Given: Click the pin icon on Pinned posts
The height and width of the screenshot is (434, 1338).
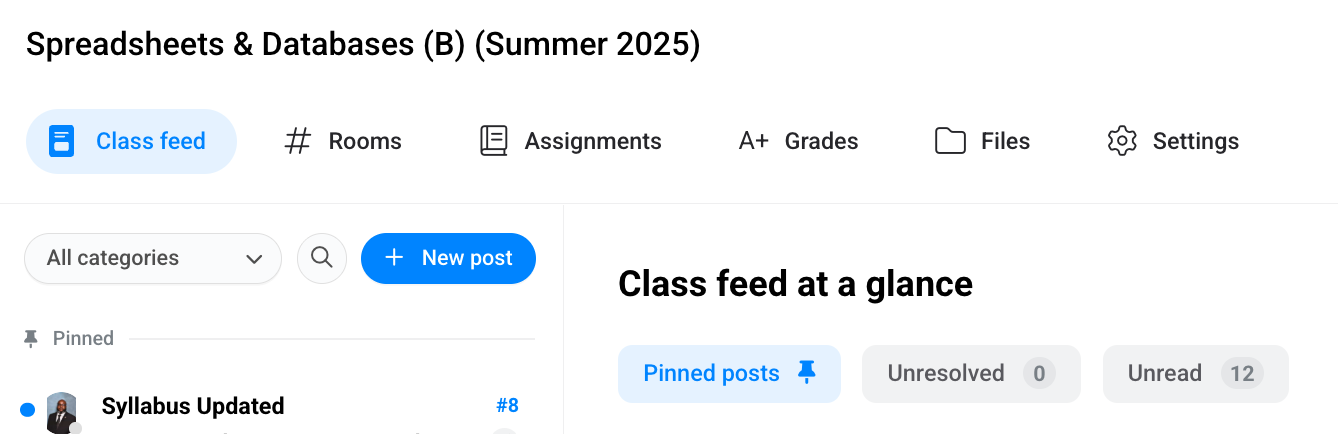Looking at the screenshot, I should (806, 373).
